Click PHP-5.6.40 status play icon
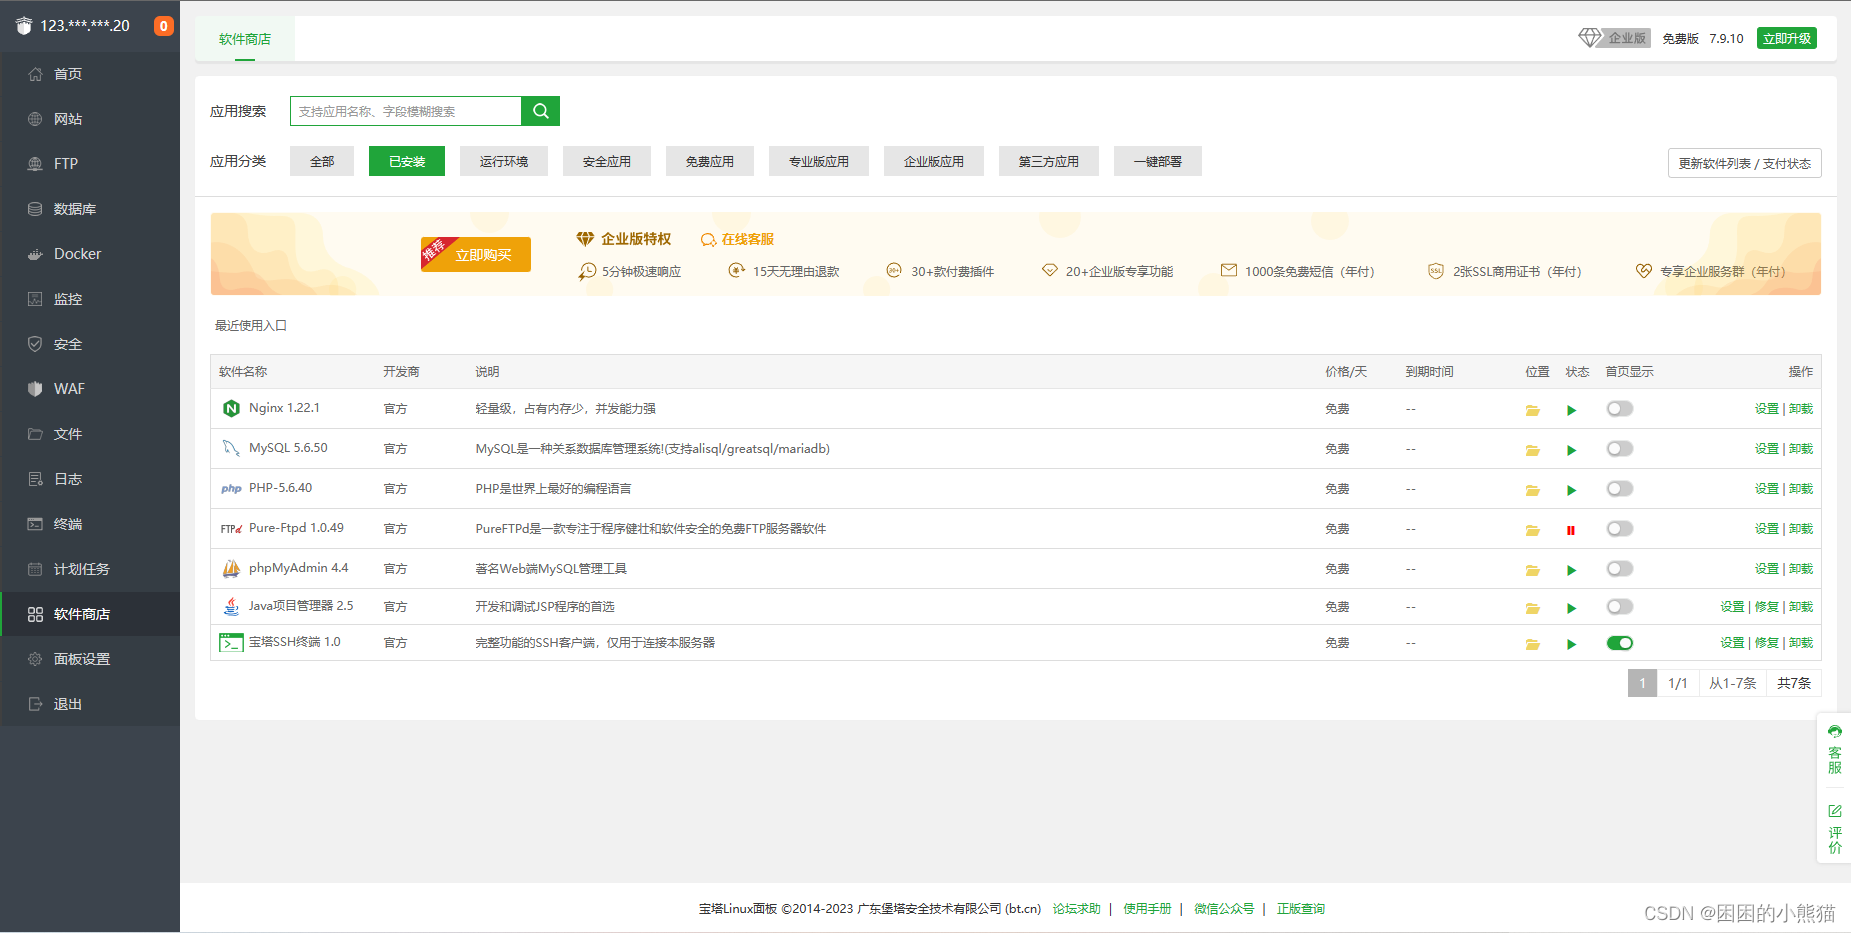1851x933 pixels. 1571,490
